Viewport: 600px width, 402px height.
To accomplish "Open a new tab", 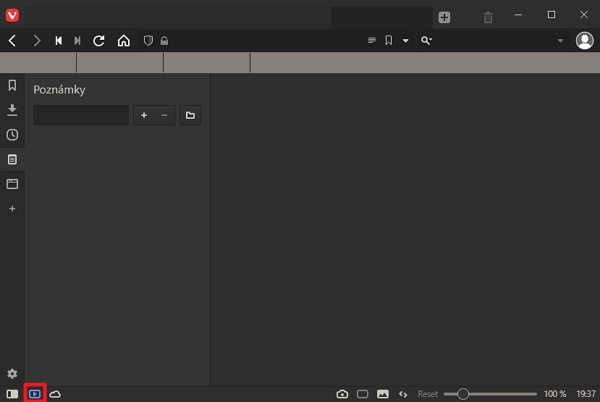I will [444, 17].
